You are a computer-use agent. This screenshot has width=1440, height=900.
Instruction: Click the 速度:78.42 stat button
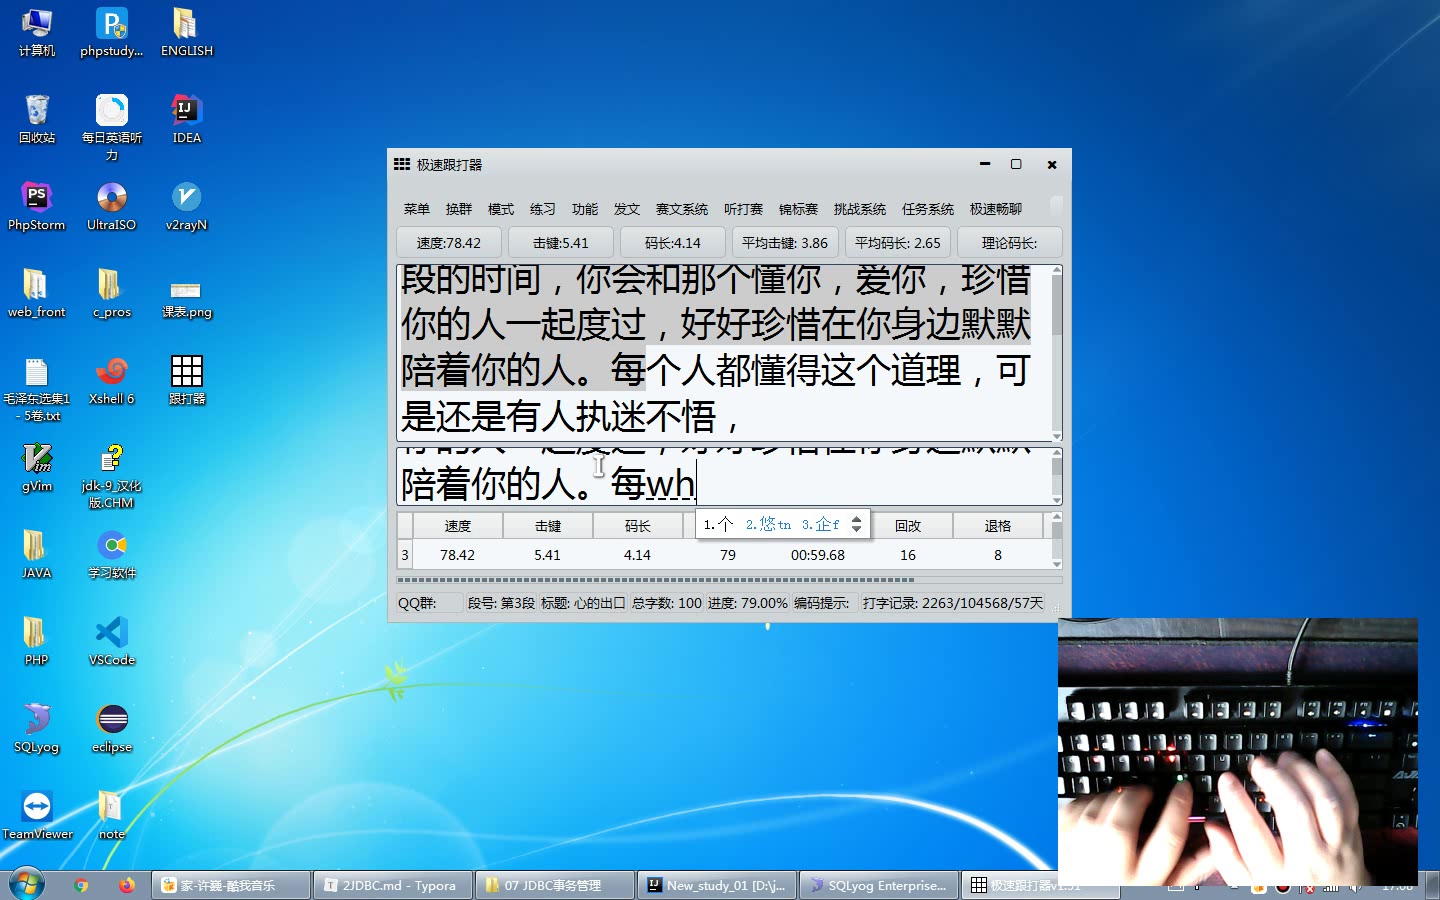coord(449,243)
